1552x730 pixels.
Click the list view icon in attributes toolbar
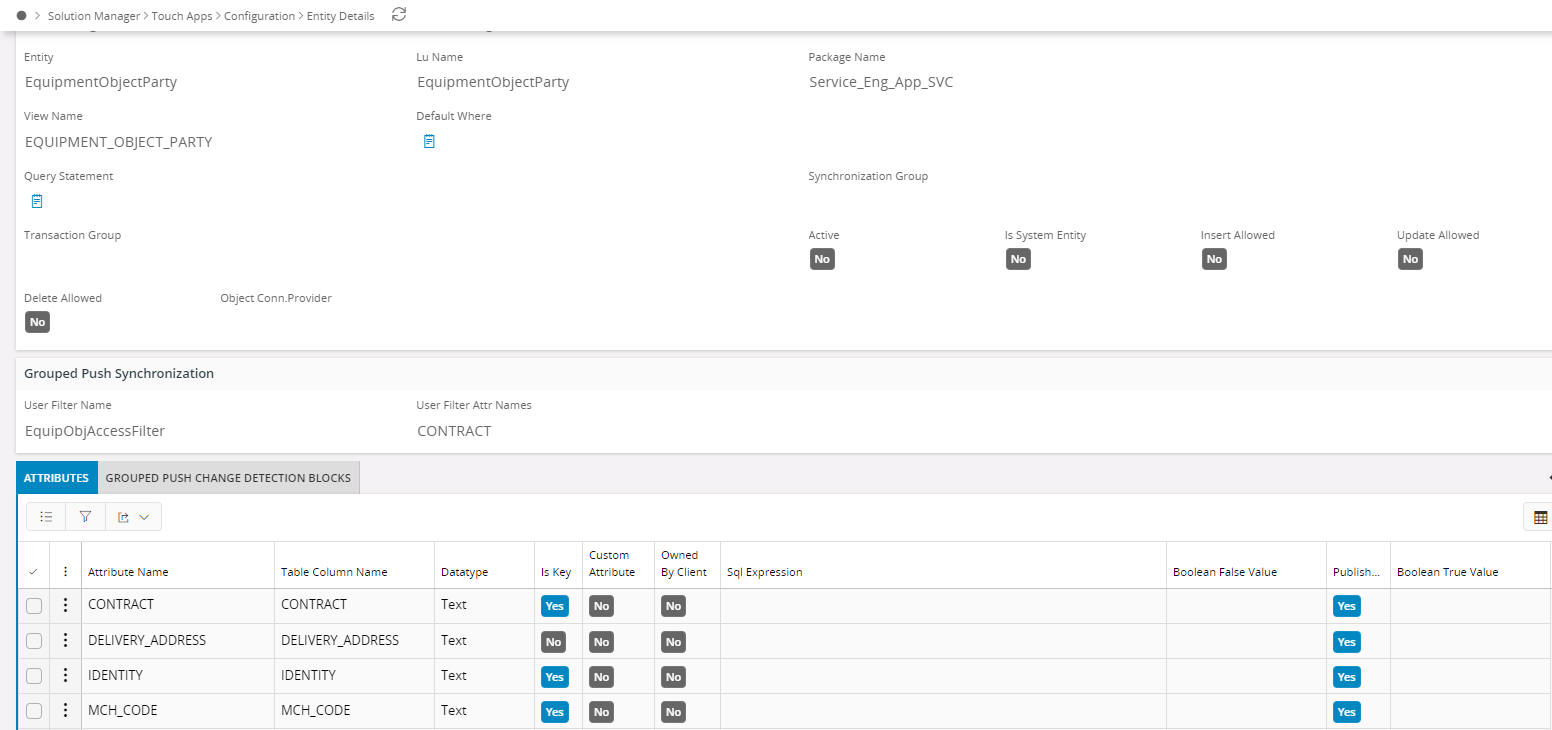point(46,517)
